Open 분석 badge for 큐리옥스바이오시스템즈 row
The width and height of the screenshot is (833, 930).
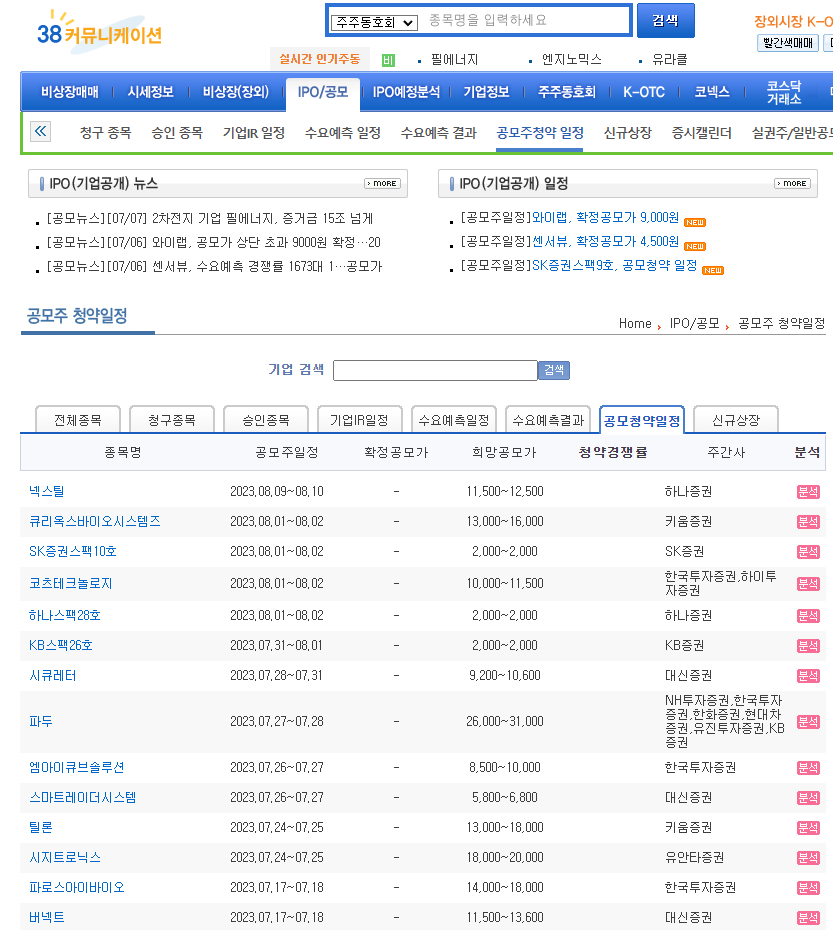[x=808, y=522]
